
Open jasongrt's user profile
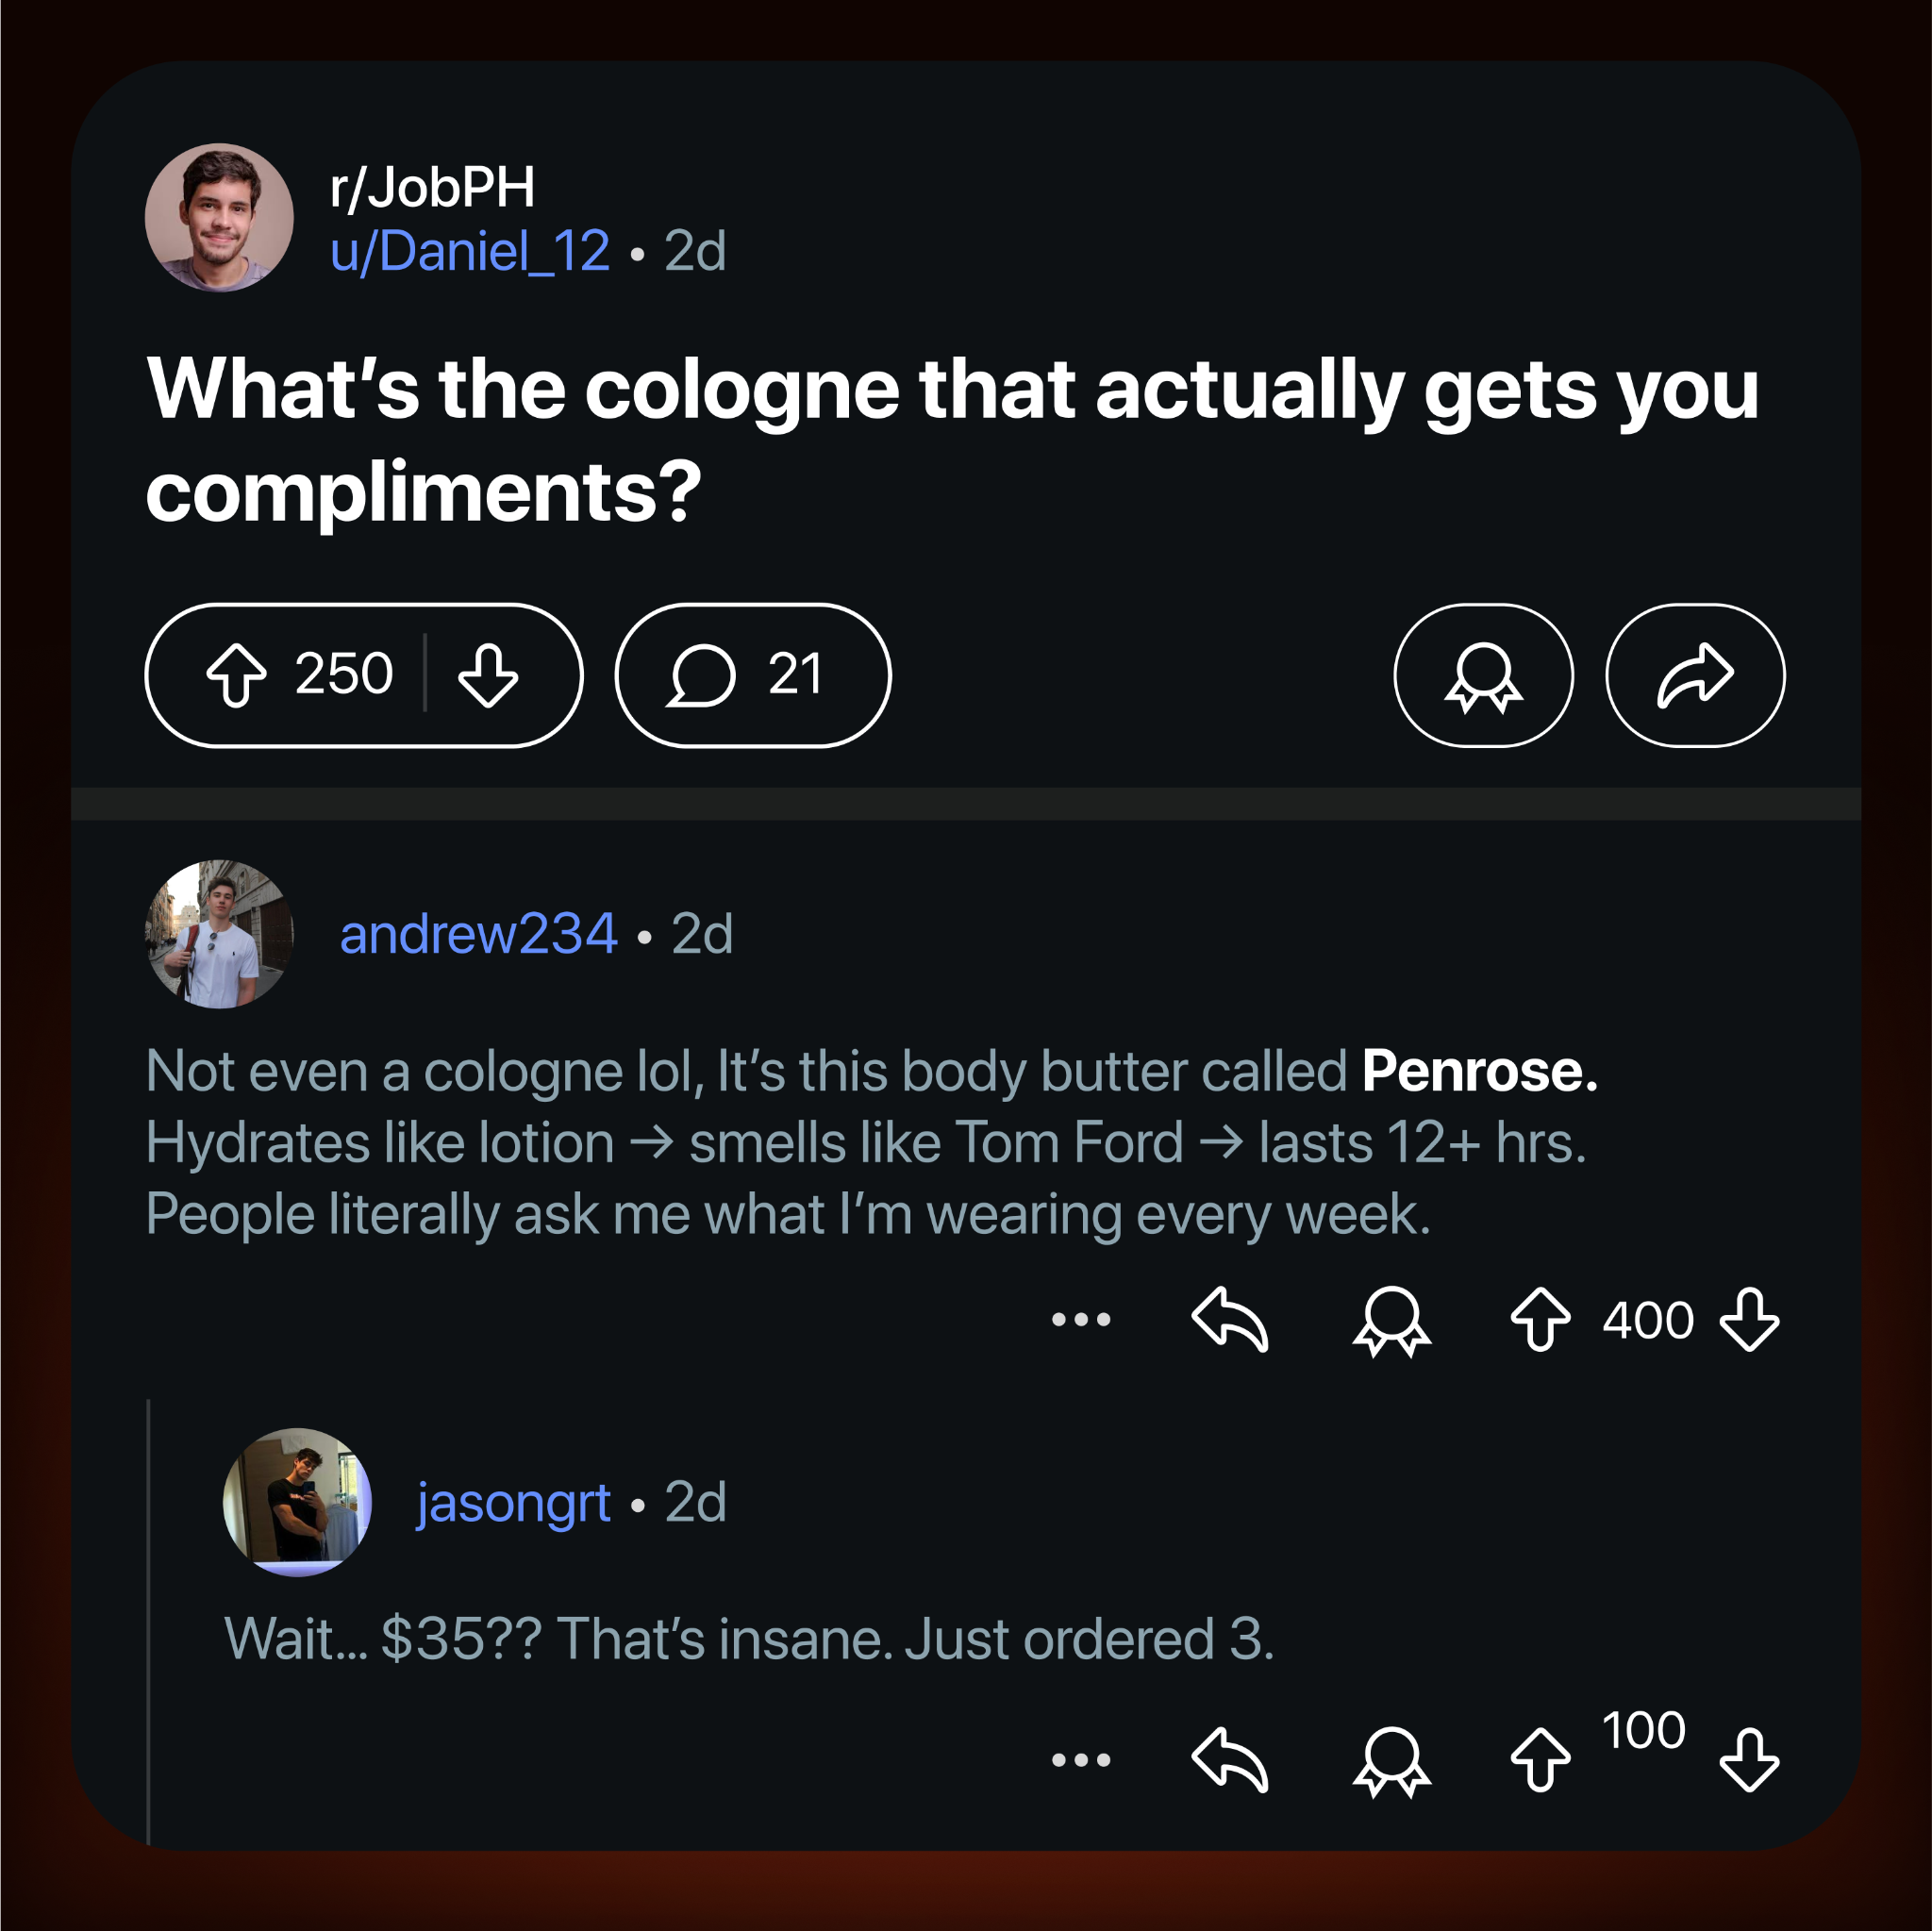514,1502
